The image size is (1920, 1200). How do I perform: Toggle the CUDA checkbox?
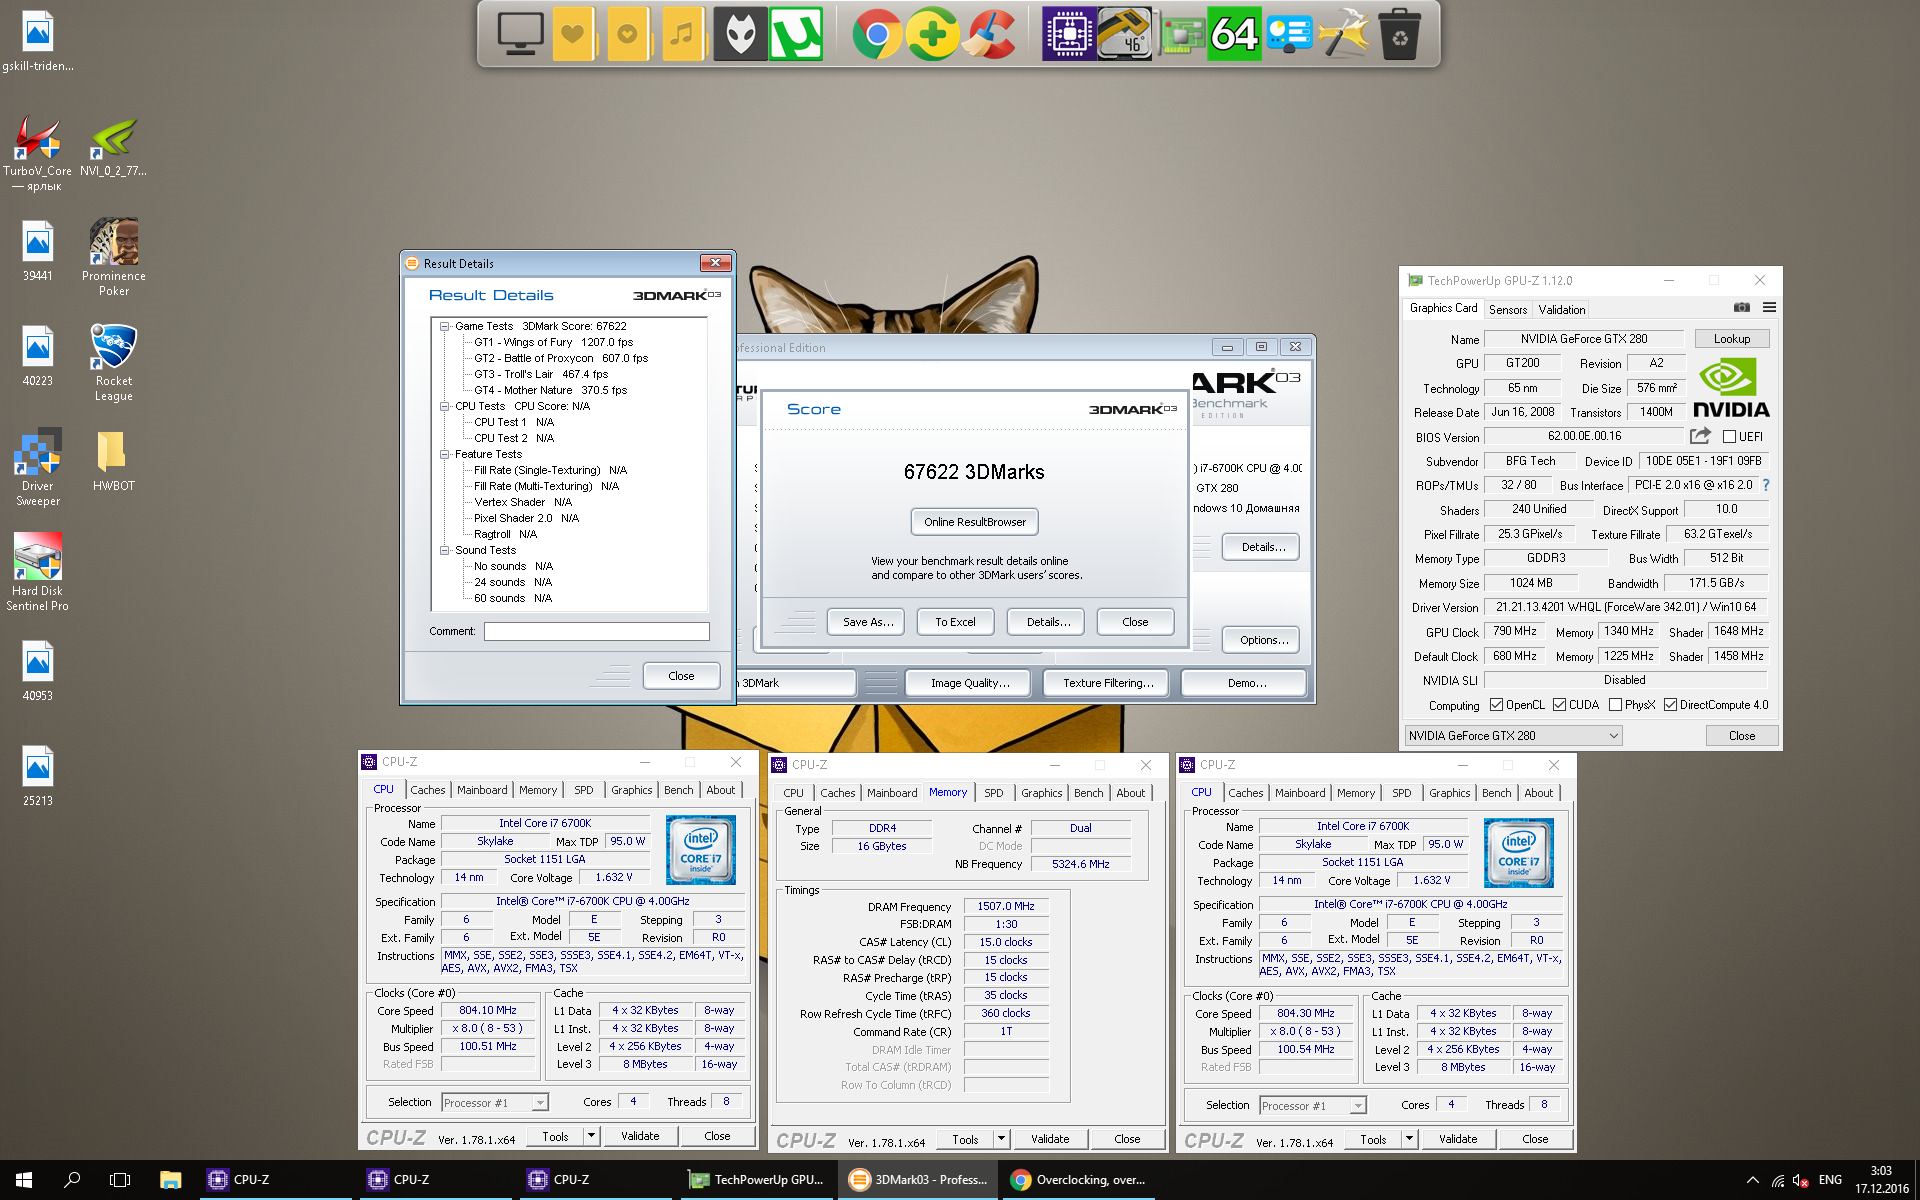point(1559,705)
